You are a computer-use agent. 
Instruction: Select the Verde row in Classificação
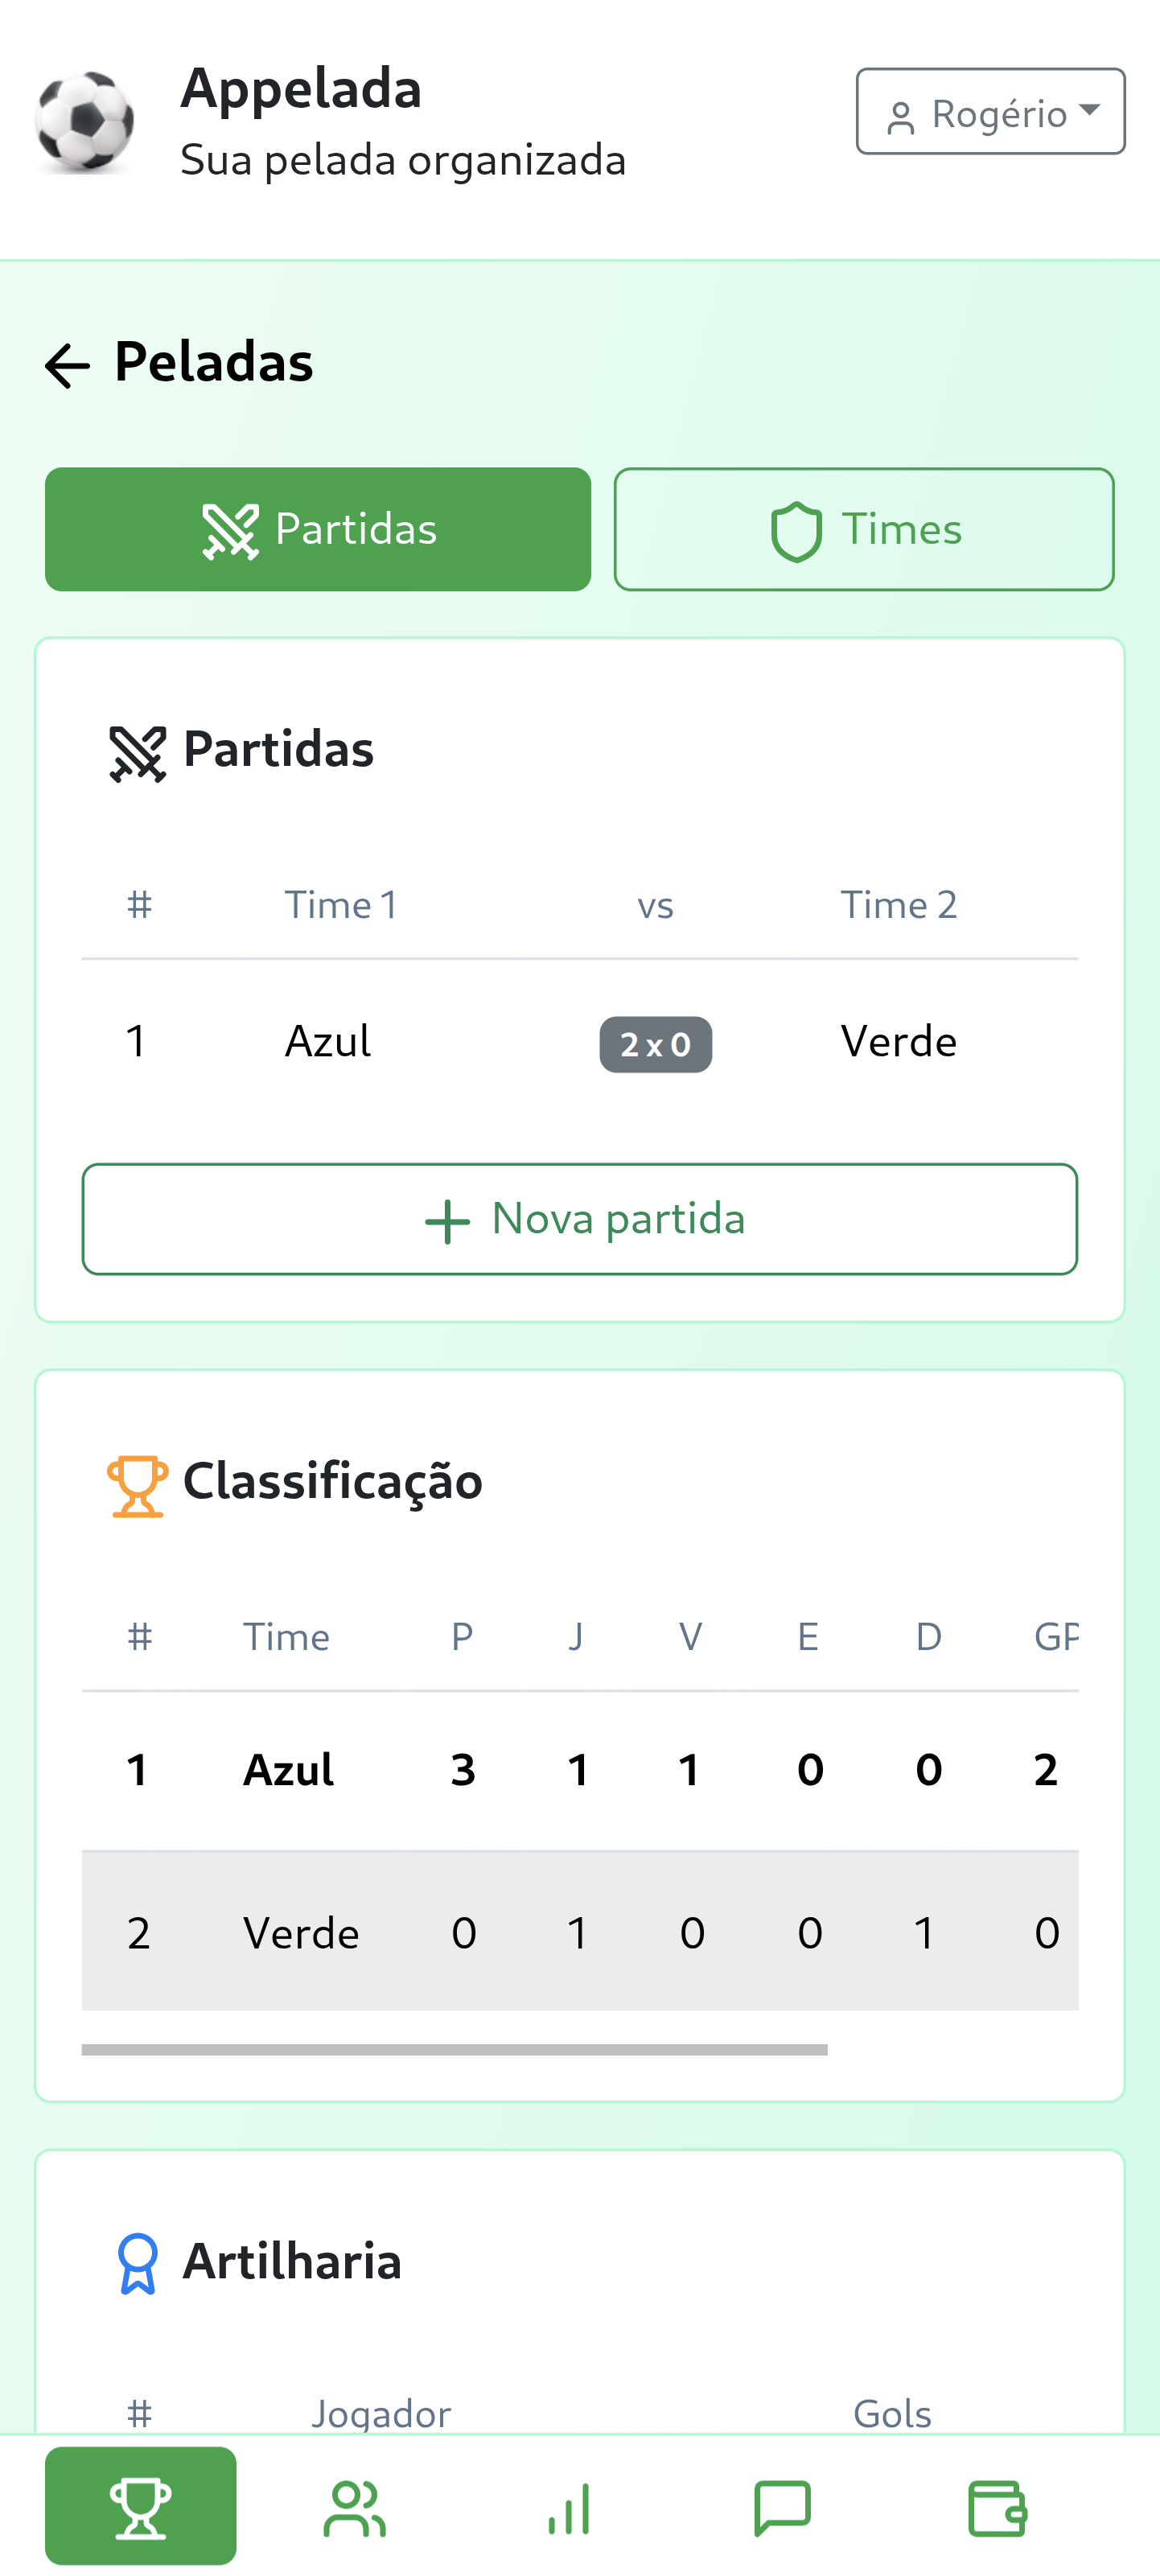(x=580, y=1932)
